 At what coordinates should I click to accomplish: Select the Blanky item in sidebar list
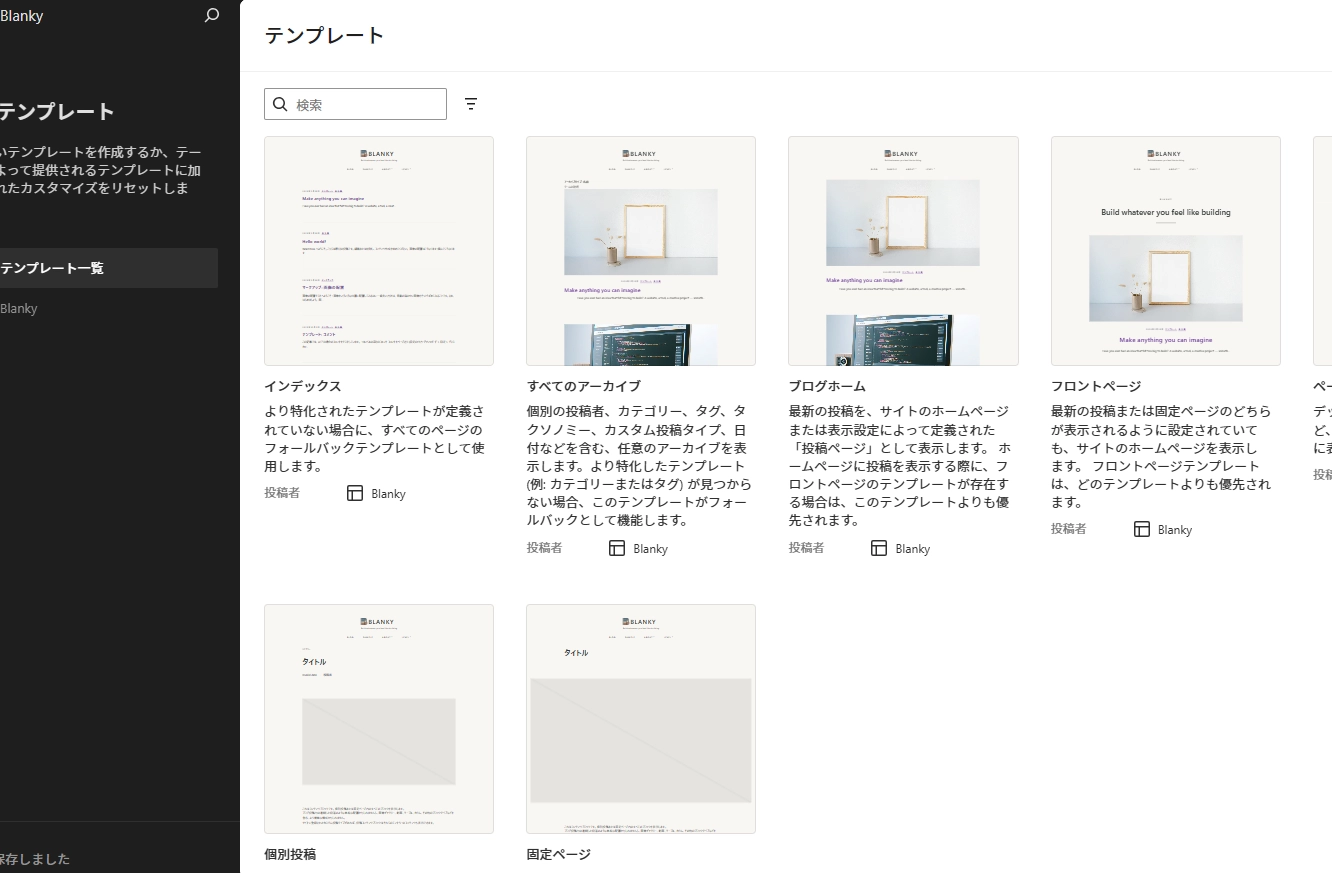19,308
